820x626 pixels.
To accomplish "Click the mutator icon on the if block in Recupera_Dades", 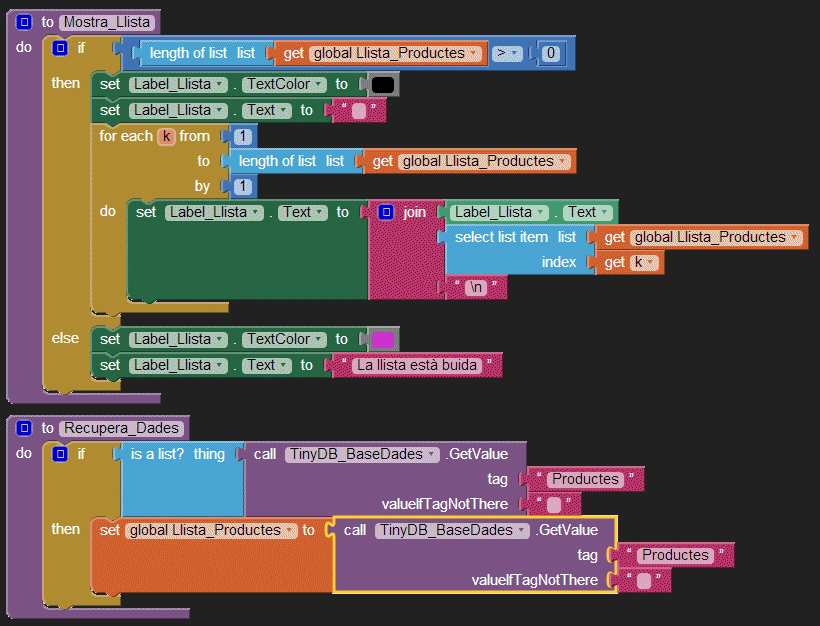I will pyautogui.click(x=60, y=454).
